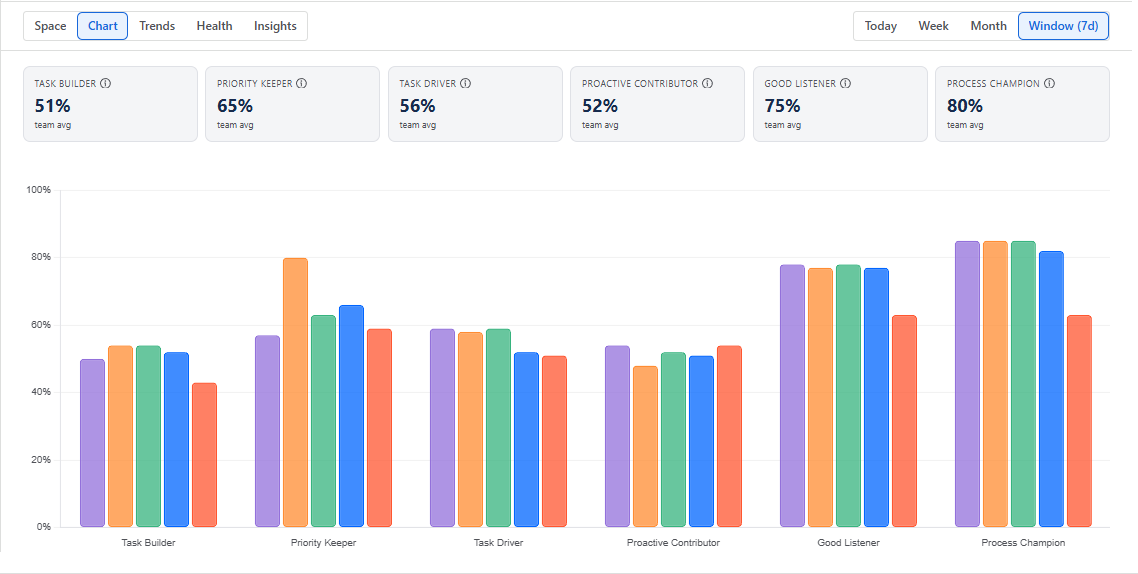Open the Proactive Contributor info icon

(707, 83)
